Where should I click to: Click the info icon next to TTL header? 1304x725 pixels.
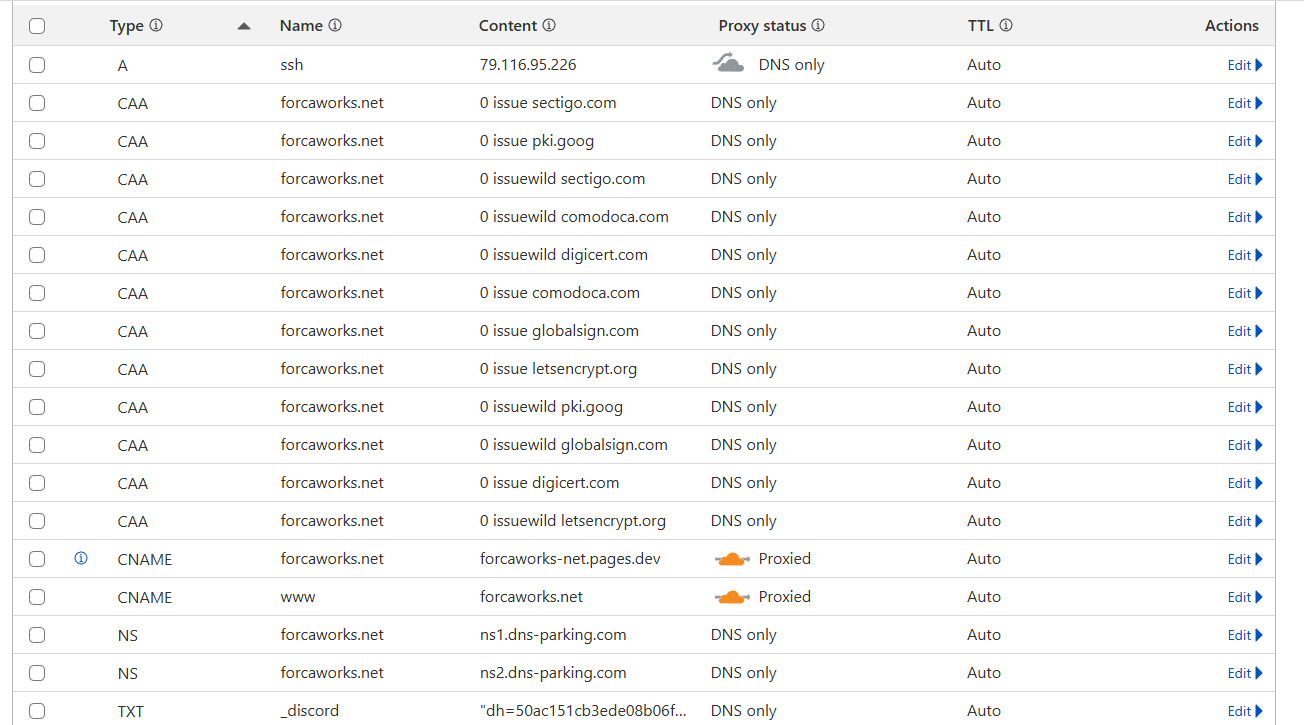click(x=1006, y=26)
